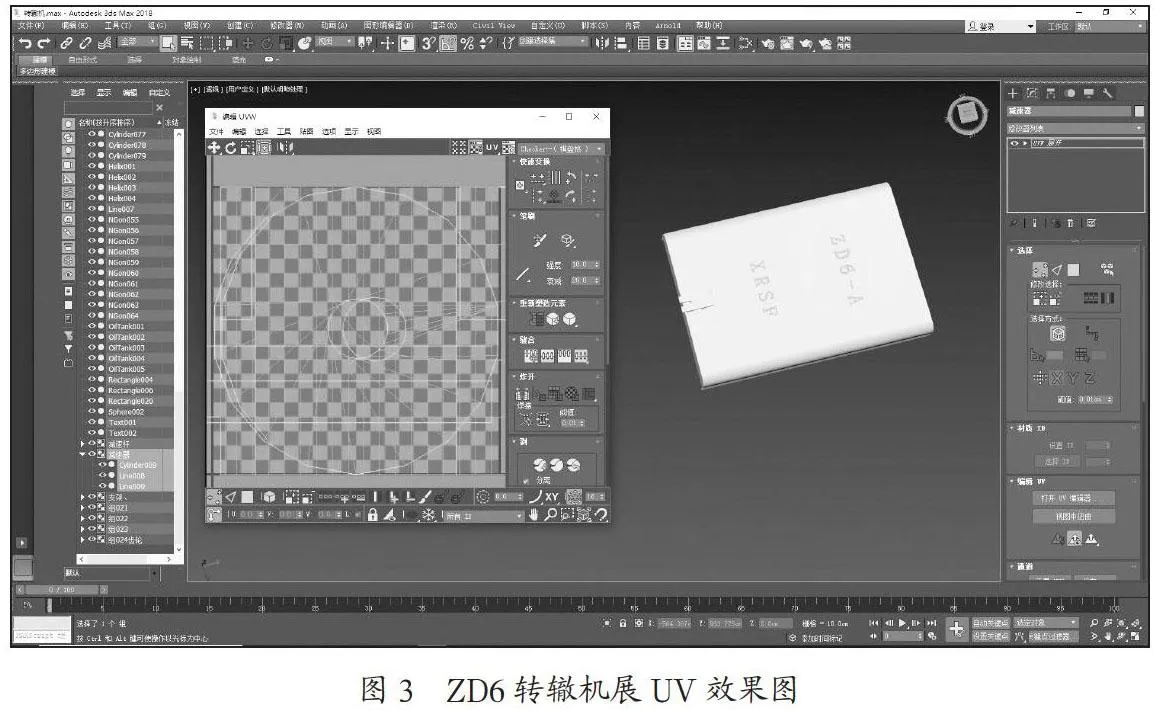Choose the Select Object arrow tool
The height and width of the screenshot is (710, 1154).
click(x=169, y=43)
